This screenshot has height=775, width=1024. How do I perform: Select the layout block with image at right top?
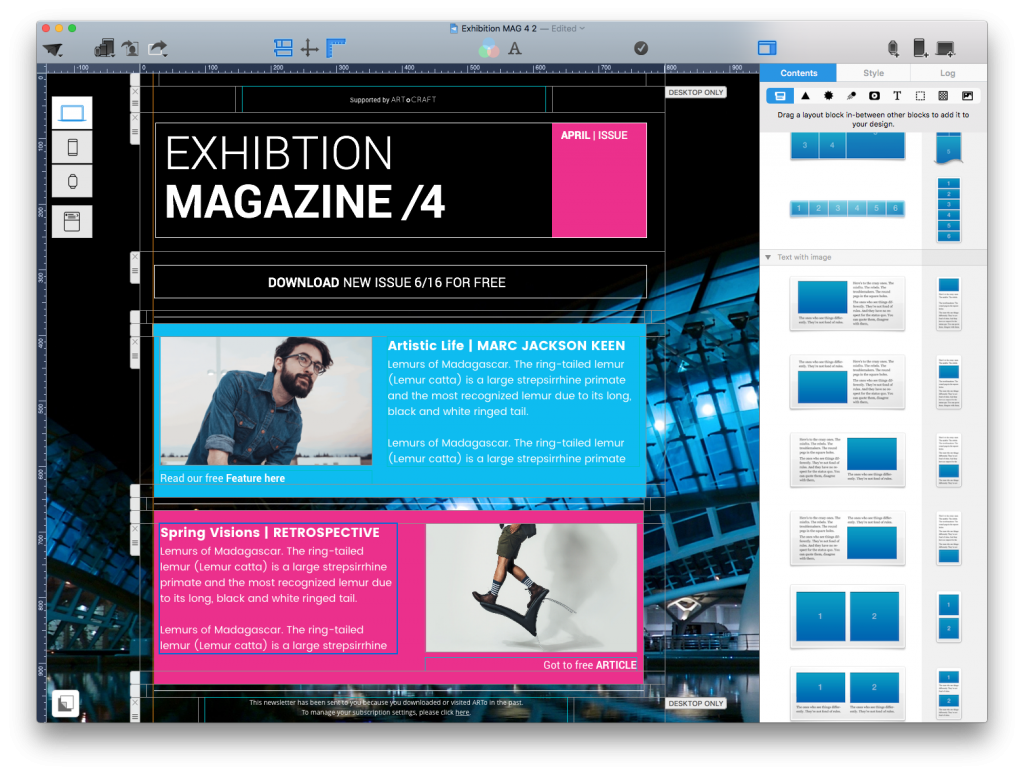[x=847, y=460]
